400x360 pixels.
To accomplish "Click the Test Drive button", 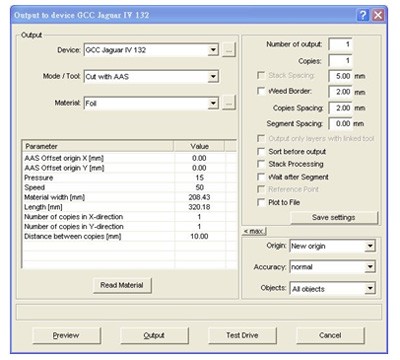I will click(242, 335).
